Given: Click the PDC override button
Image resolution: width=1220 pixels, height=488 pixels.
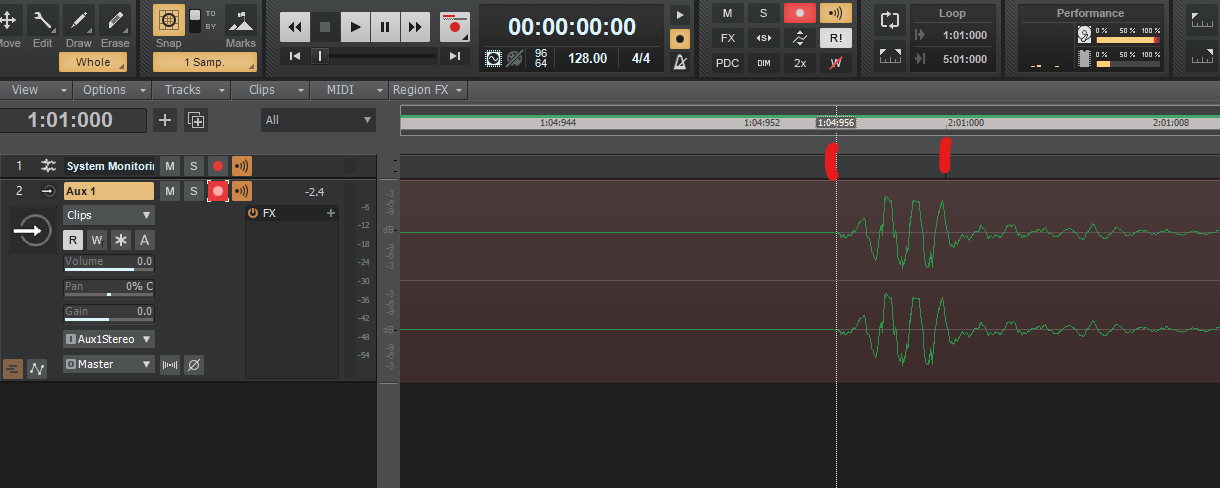Looking at the screenshot, I should coord(727,63).
